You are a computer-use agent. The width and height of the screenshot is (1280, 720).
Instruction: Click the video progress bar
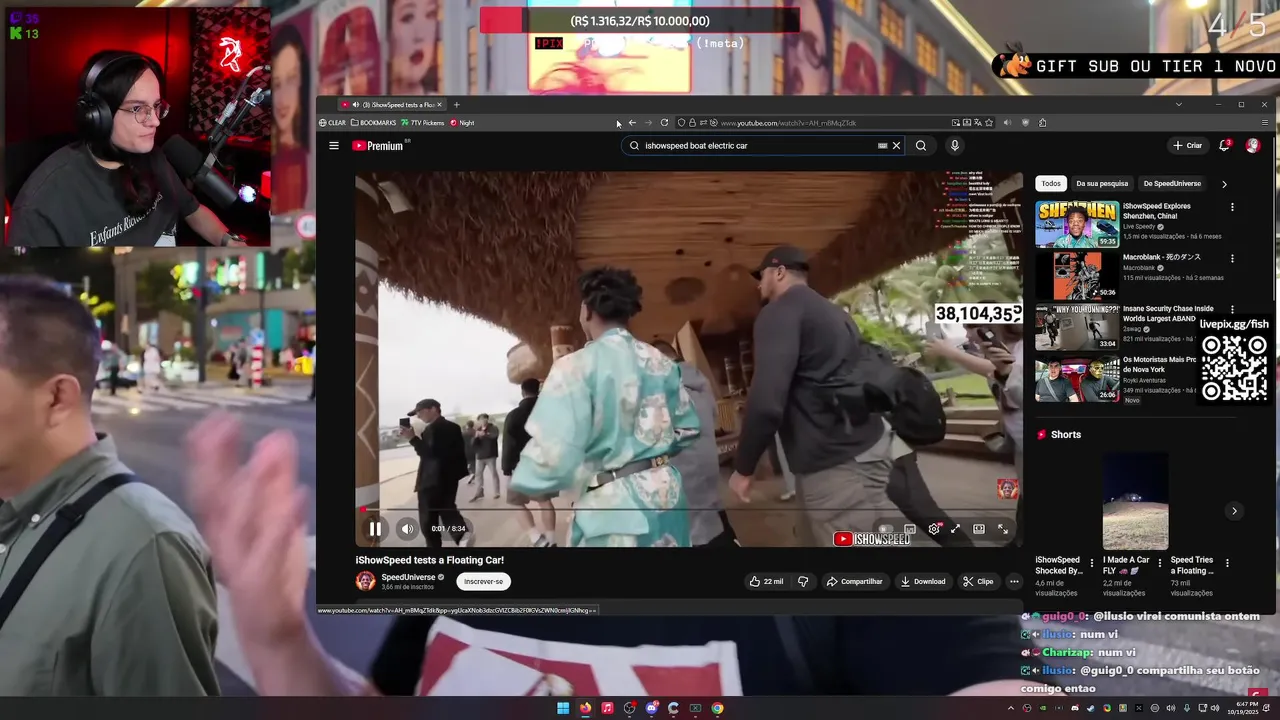[689, 509]
